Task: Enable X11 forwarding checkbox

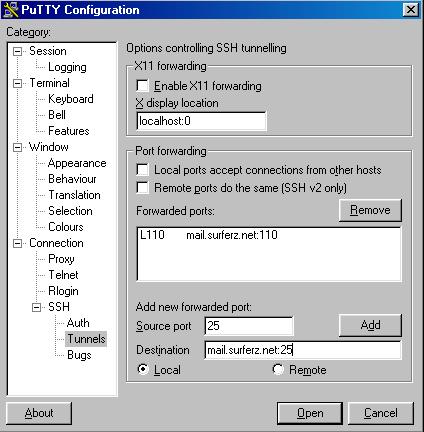Action: pos(143,86)
